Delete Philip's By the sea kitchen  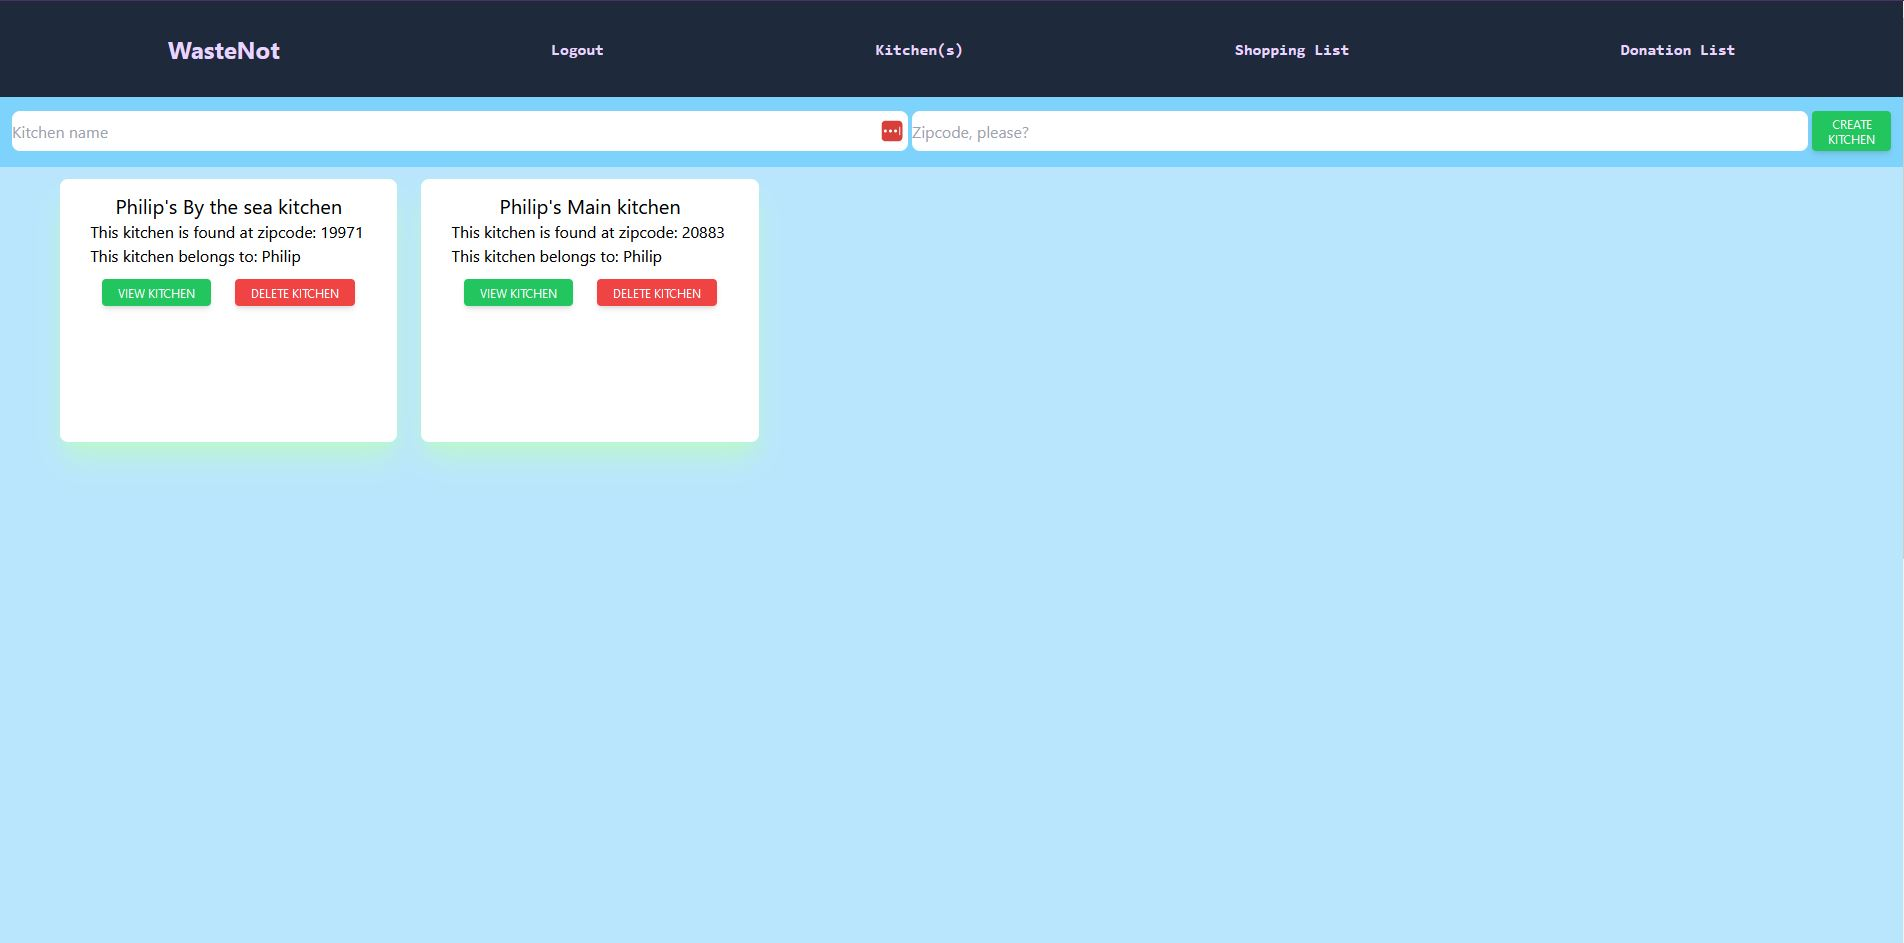[x=295, y=293]
